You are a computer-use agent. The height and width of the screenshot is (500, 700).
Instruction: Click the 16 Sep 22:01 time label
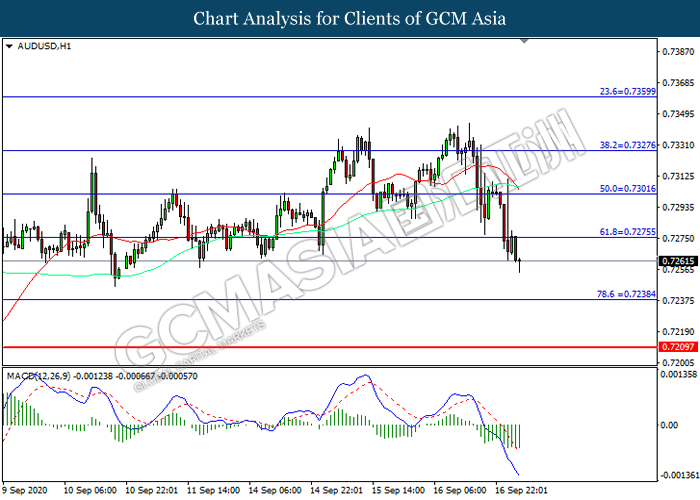[521, 490]
